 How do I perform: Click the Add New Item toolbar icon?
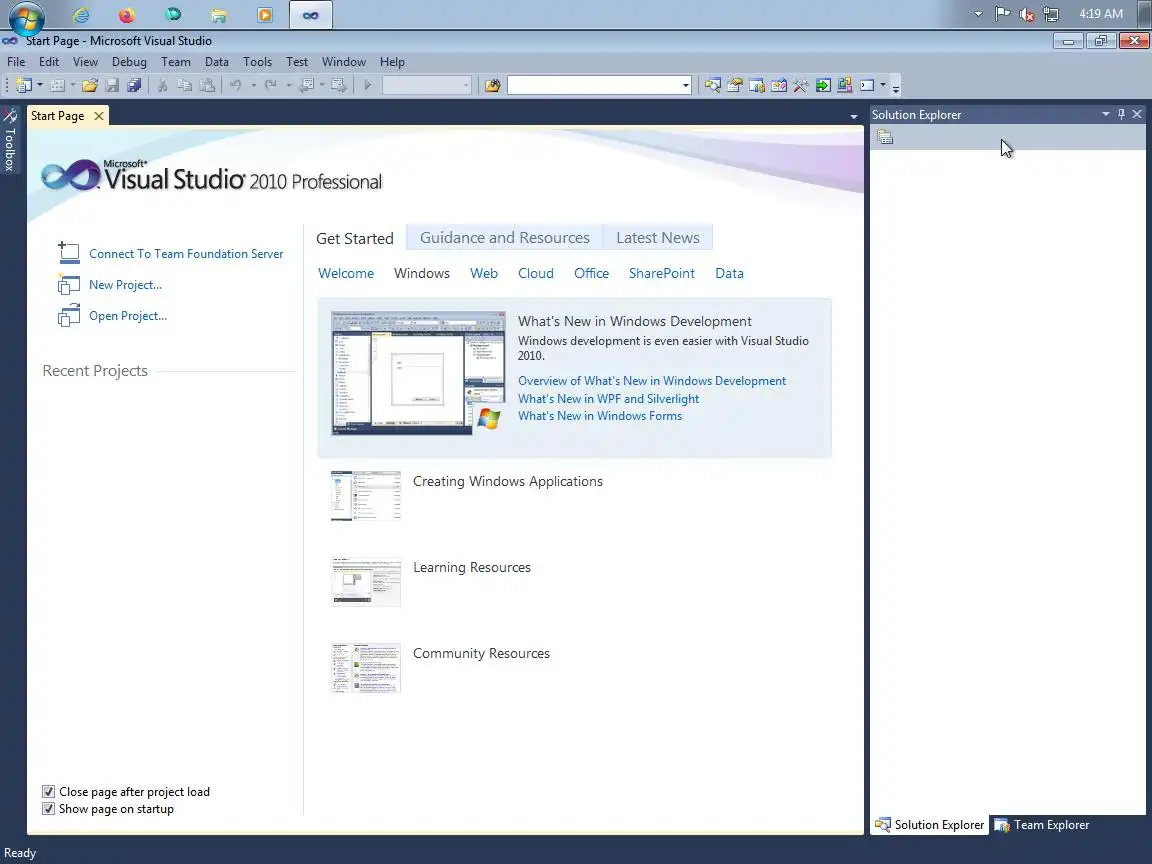tap(57, 85)
